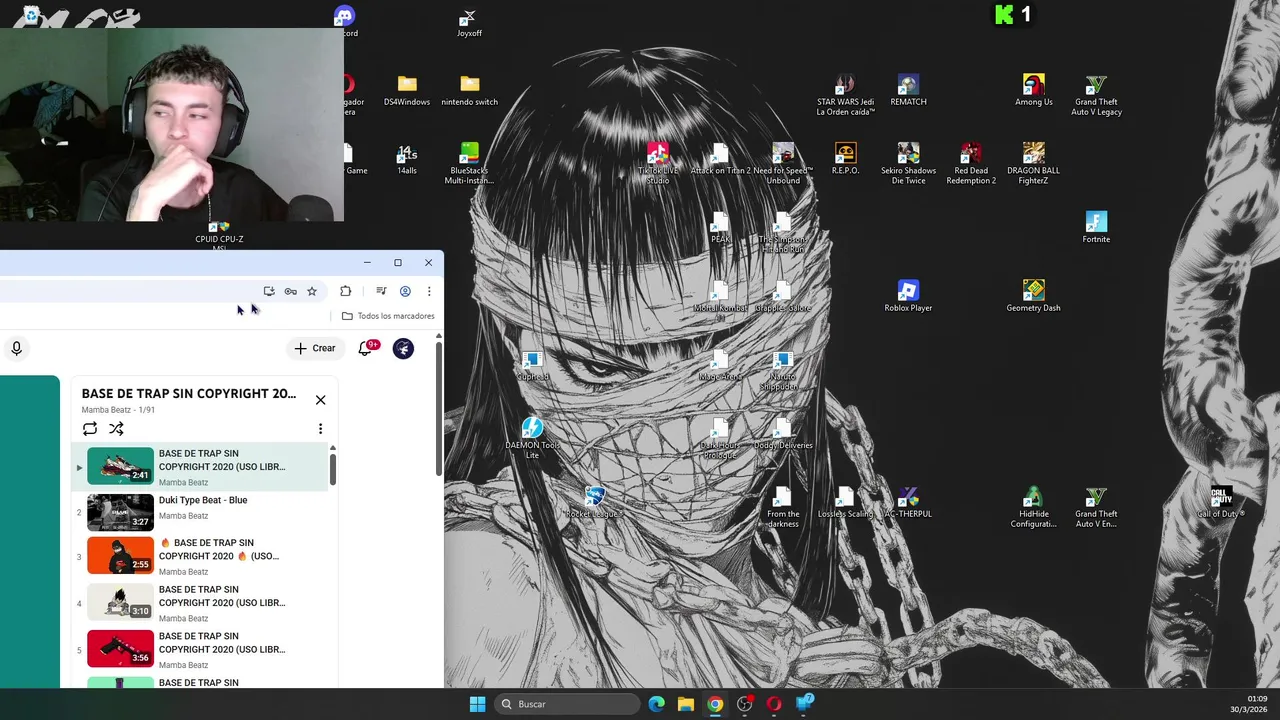Click password key icon in address bar
The width and height of the screenshot is (1280, 720).
pyautogui.click(x=290, y=291)
